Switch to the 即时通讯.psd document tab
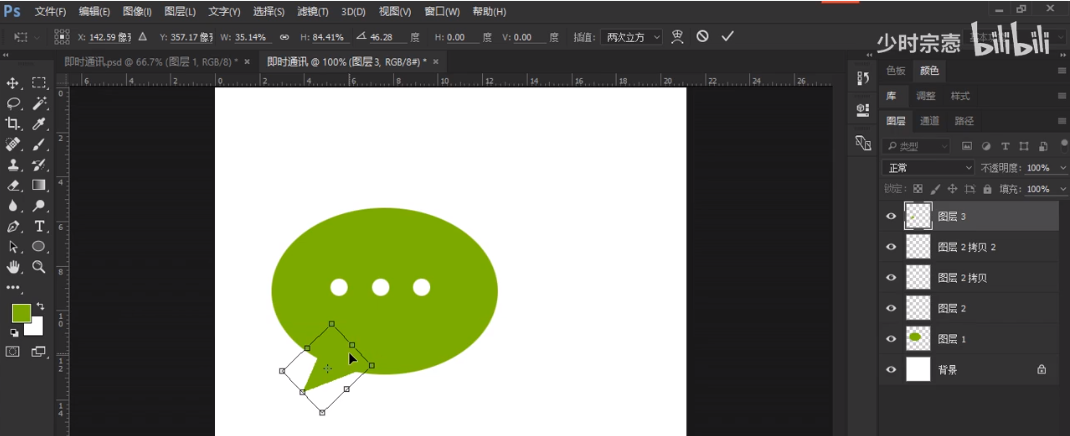 [151, 61]
